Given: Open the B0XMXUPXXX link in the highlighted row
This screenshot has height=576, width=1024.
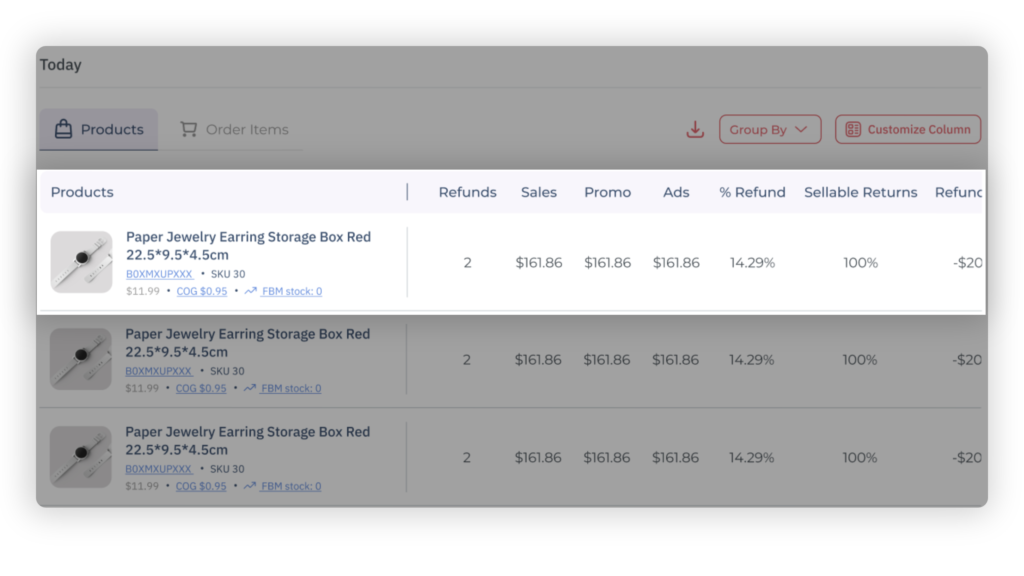Looking at the screenshot, I should coord(159,274).
